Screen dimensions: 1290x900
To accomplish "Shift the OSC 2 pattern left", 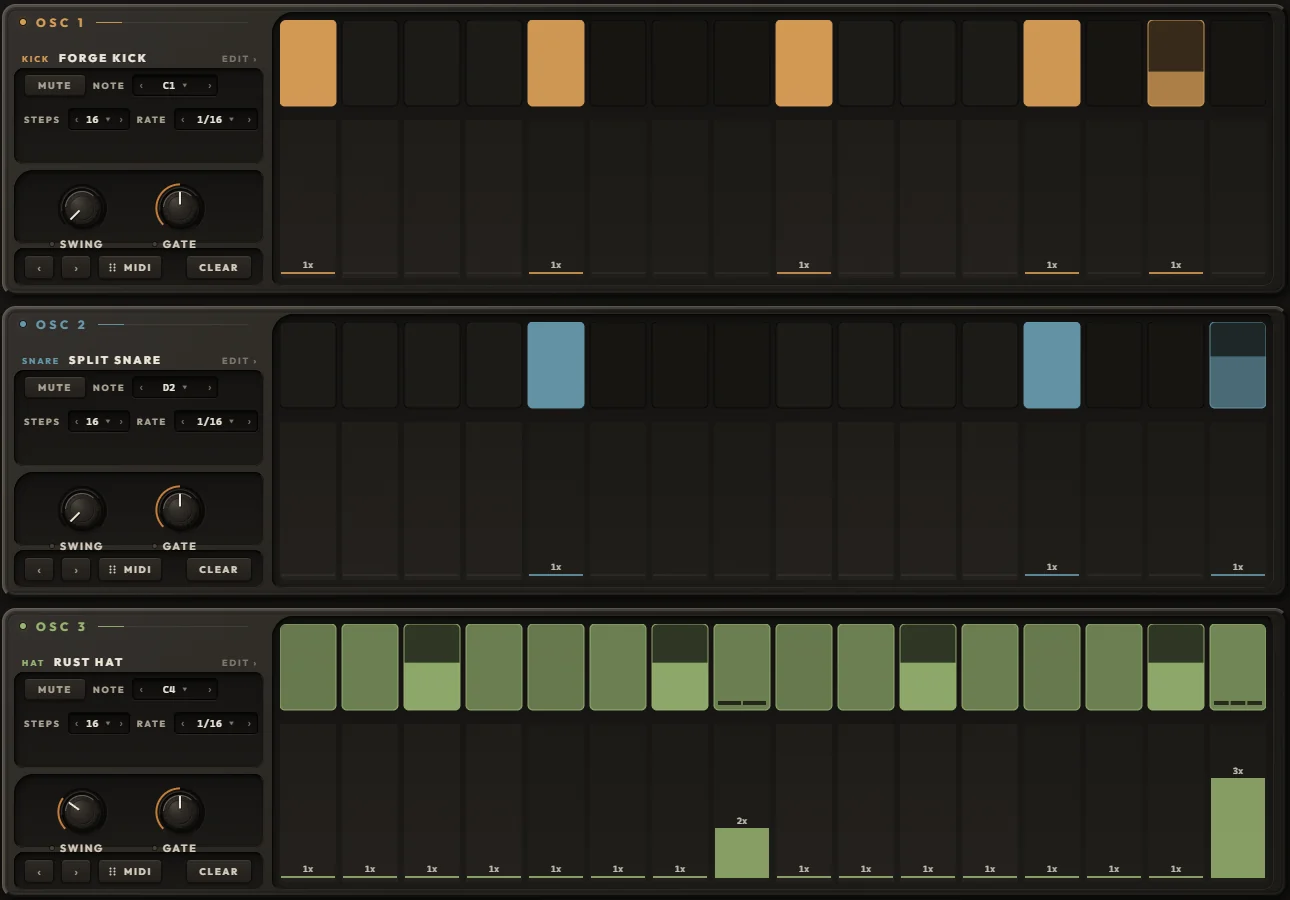I will coord(39,569).
